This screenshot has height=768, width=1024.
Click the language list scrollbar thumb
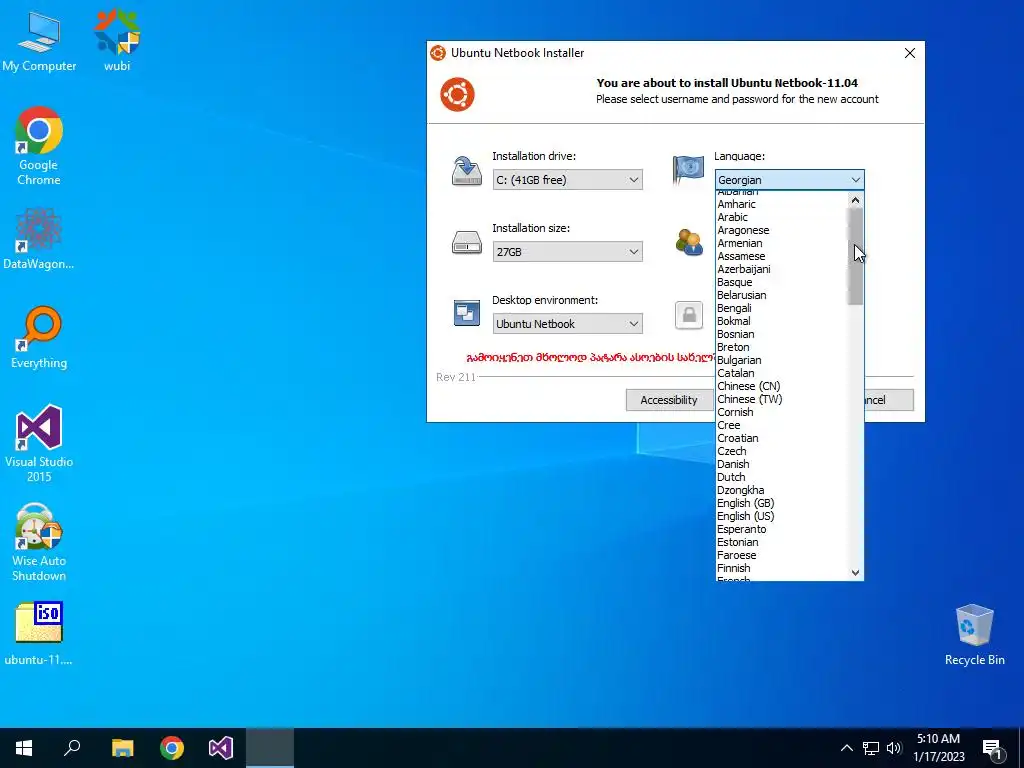coord(855,257)
